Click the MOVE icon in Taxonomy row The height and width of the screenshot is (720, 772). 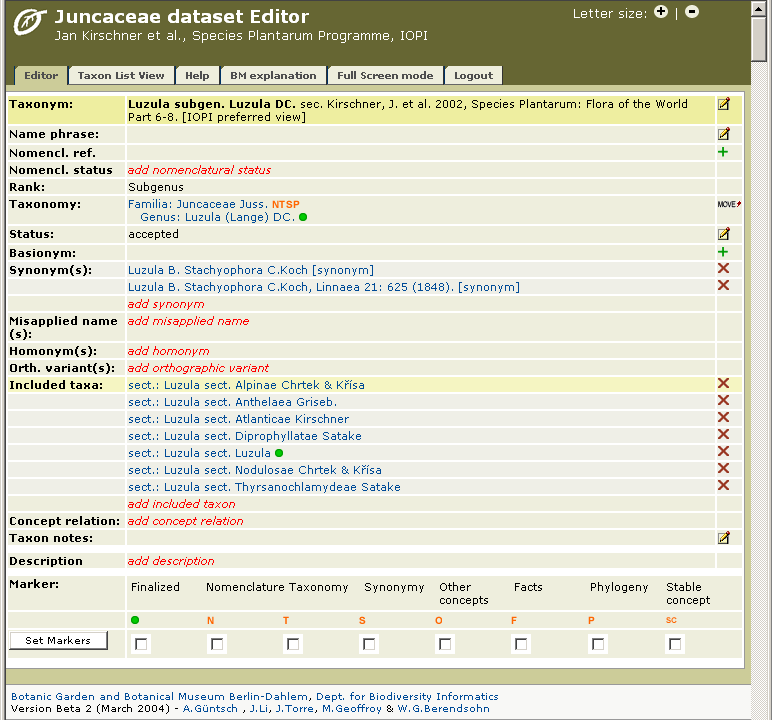click(729, 204)
